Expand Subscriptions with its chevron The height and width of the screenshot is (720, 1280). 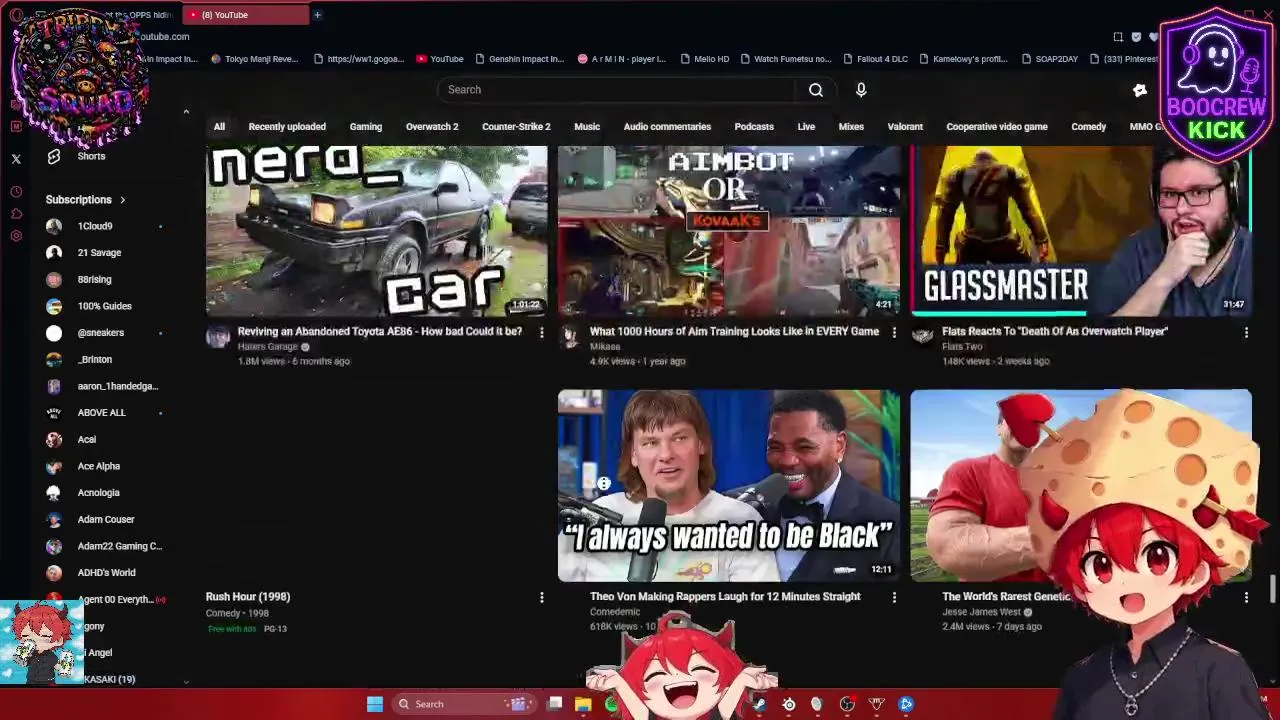point(122,200)
